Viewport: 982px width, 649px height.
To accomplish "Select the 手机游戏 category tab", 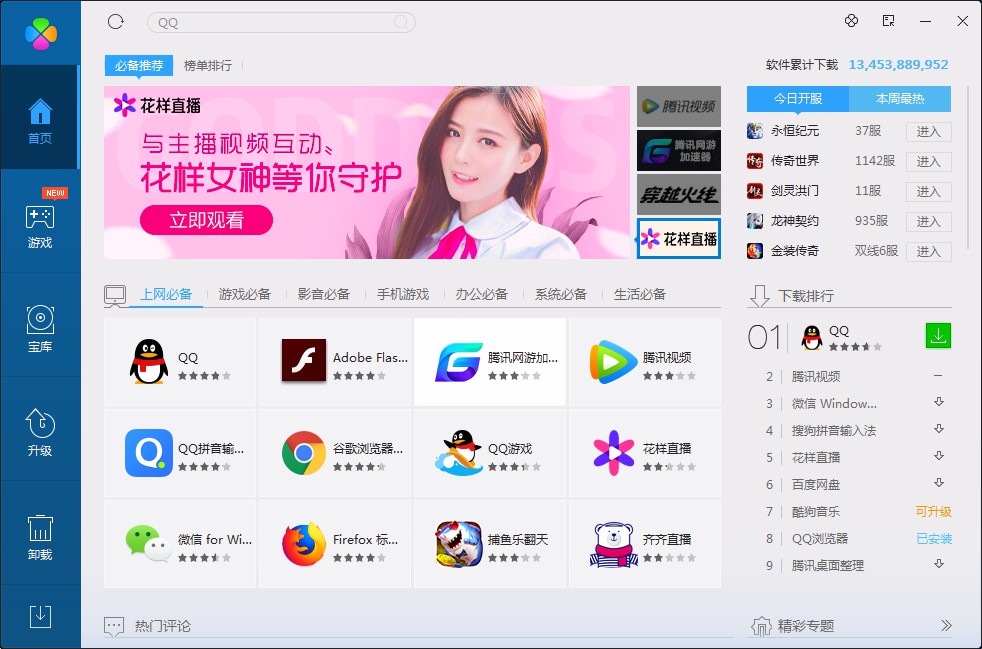I will click(403, 294).
